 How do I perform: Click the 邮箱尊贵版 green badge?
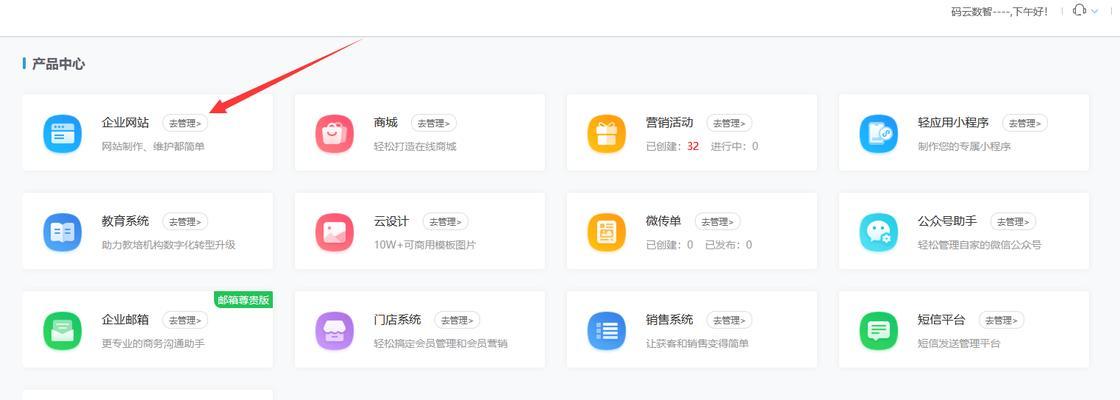click(x=244, y=300)
